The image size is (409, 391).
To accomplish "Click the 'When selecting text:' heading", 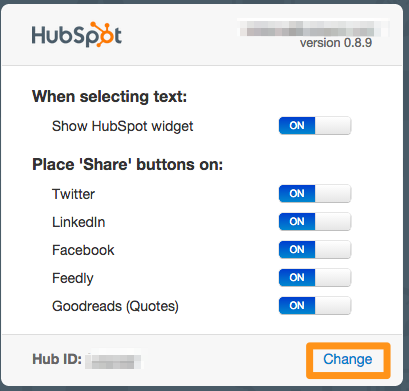I will (110, 97).
